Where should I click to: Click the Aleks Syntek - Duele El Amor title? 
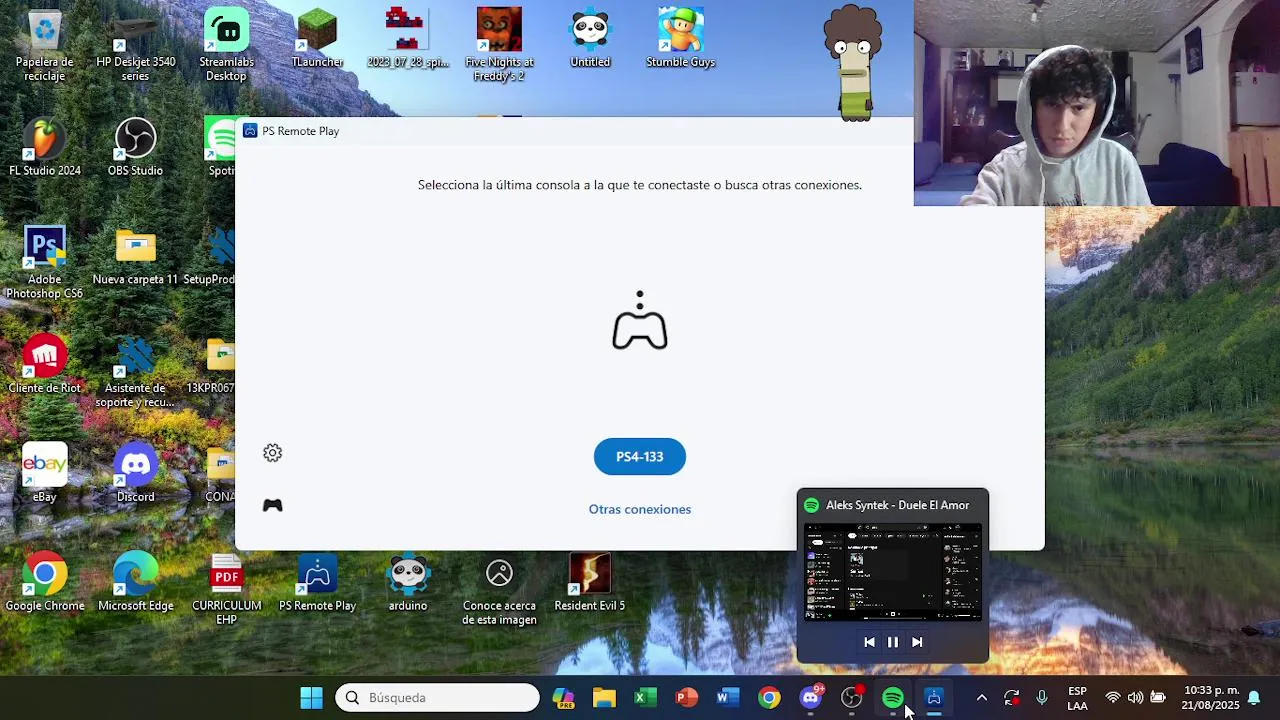897,505
